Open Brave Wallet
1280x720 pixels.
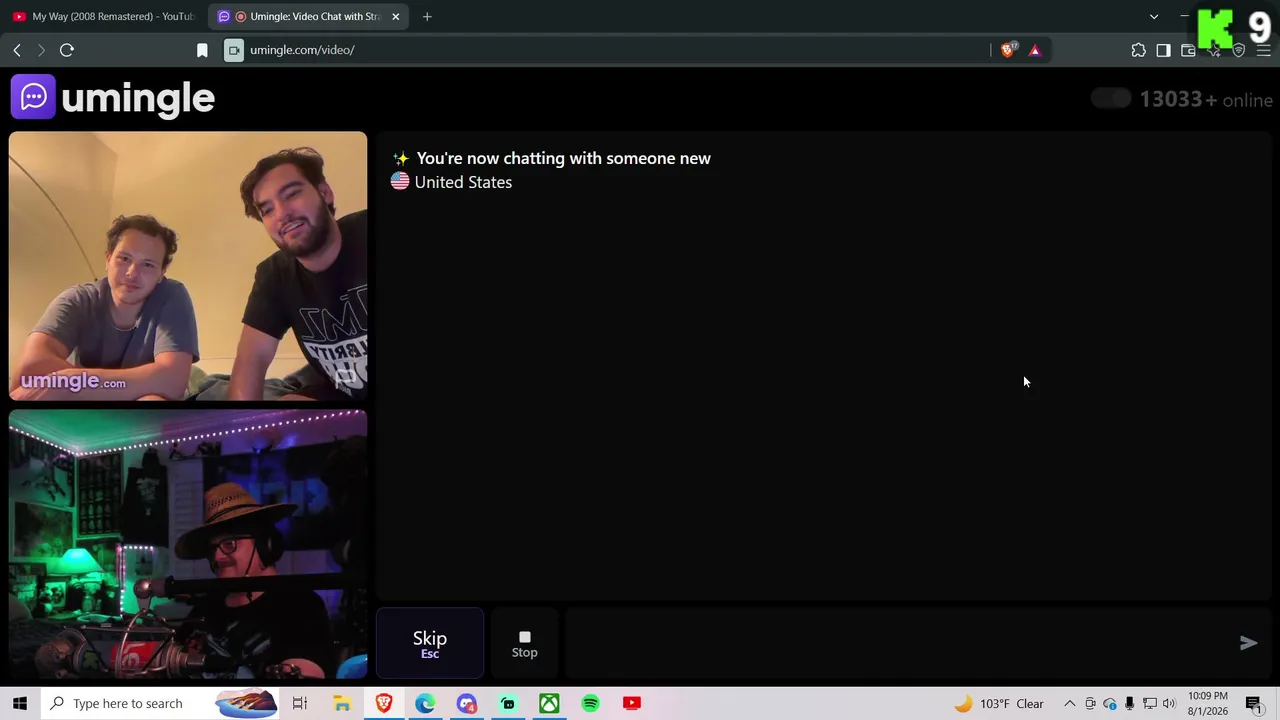pyautogui.click(x=1188, y=50)
